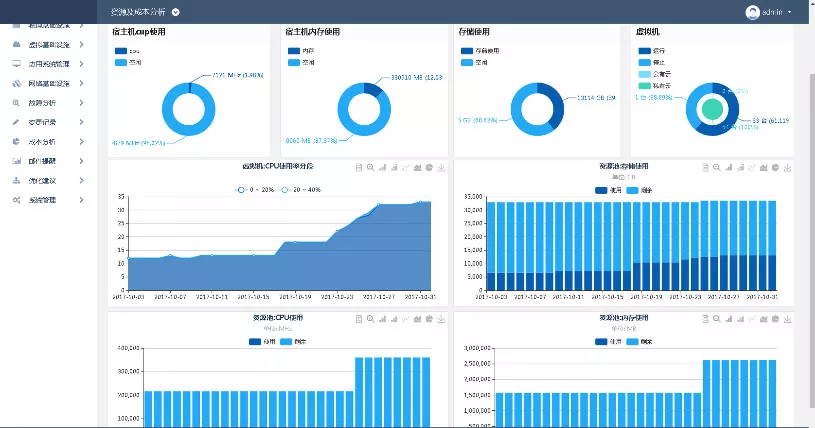Image resolution: width=815 pixels, height=428 pixels.
Task: Click the monitor icon beside 应用系统管理
Action: 17,64
